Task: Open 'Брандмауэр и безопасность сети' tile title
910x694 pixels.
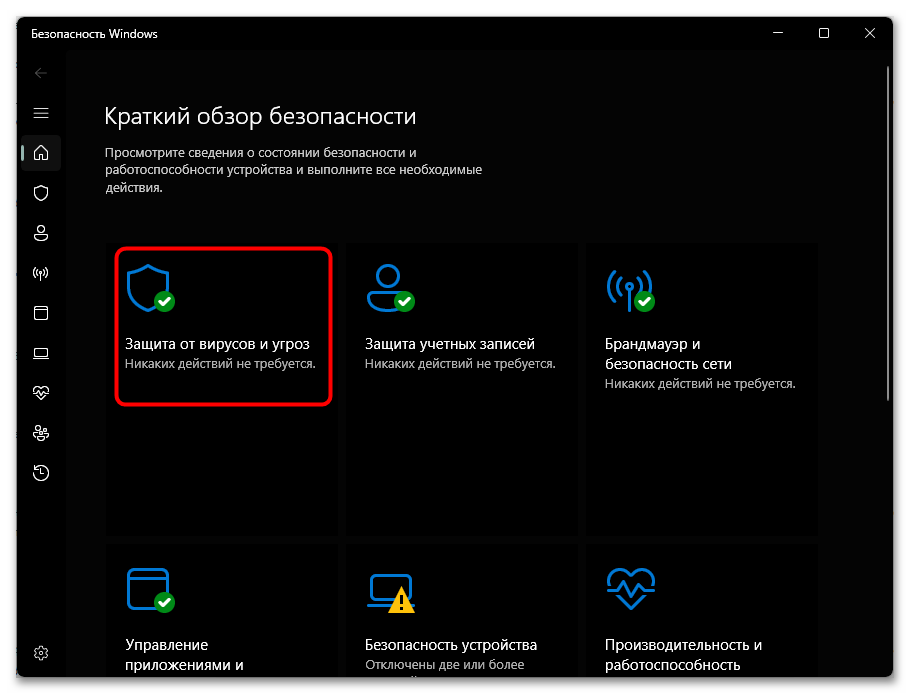Action: click(668, 354)
